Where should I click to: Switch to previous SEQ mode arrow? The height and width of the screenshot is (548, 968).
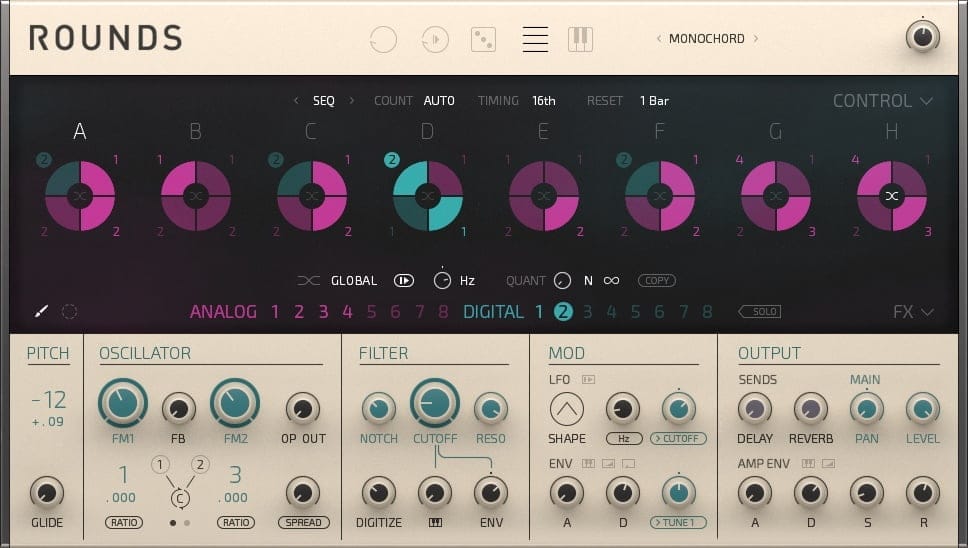(x=296, y=101)
